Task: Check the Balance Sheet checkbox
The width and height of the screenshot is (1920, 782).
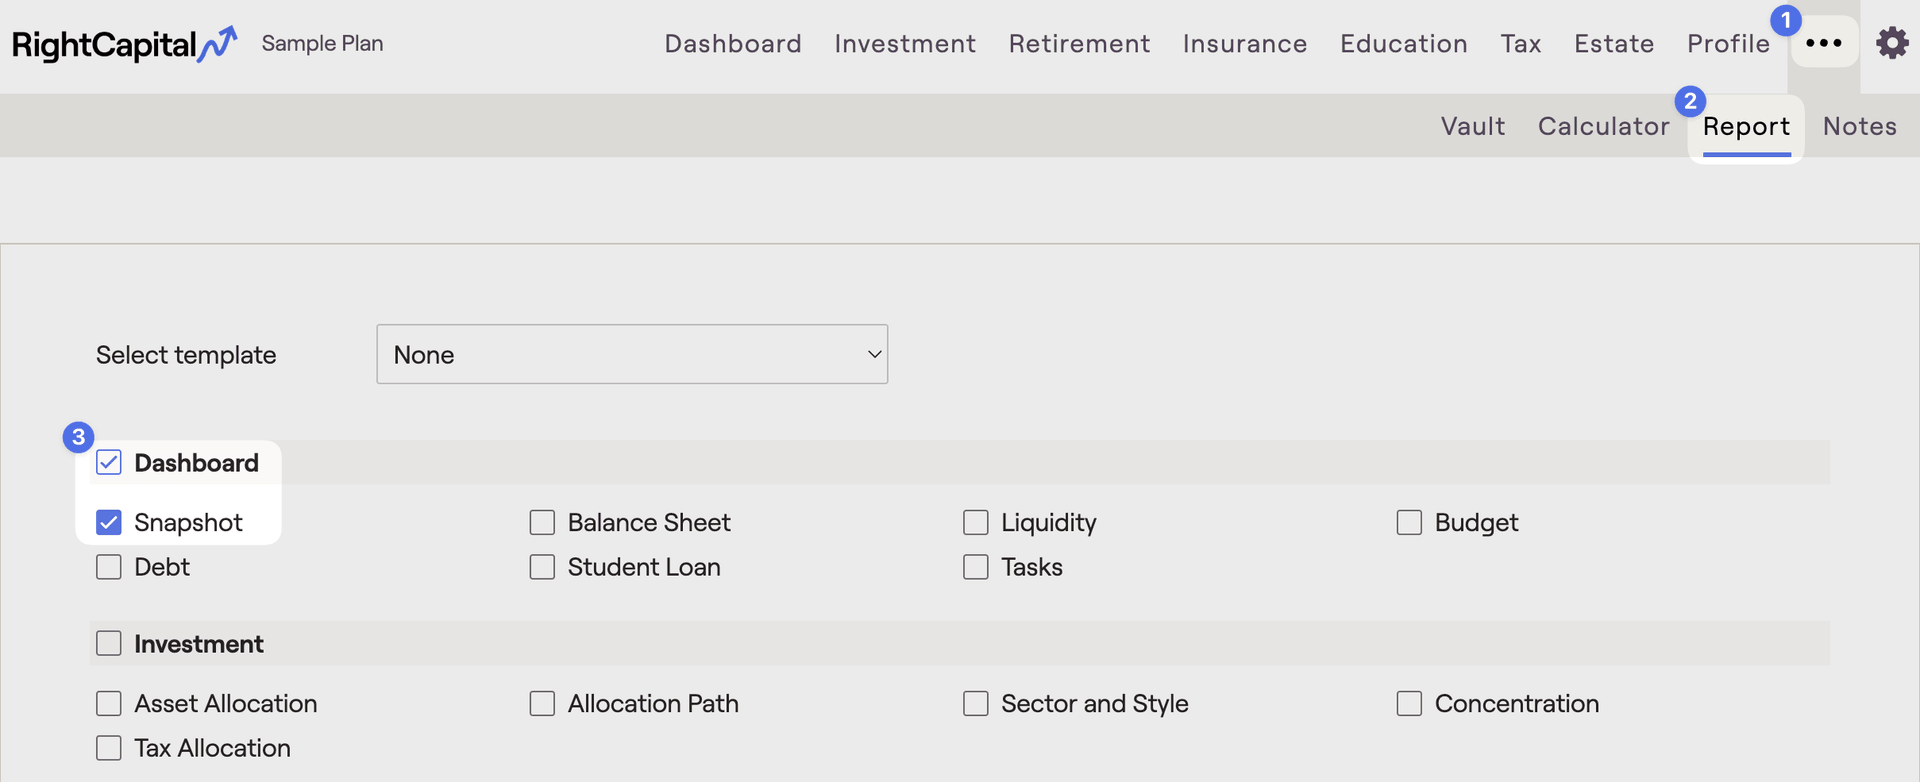Action: (542, 521)
